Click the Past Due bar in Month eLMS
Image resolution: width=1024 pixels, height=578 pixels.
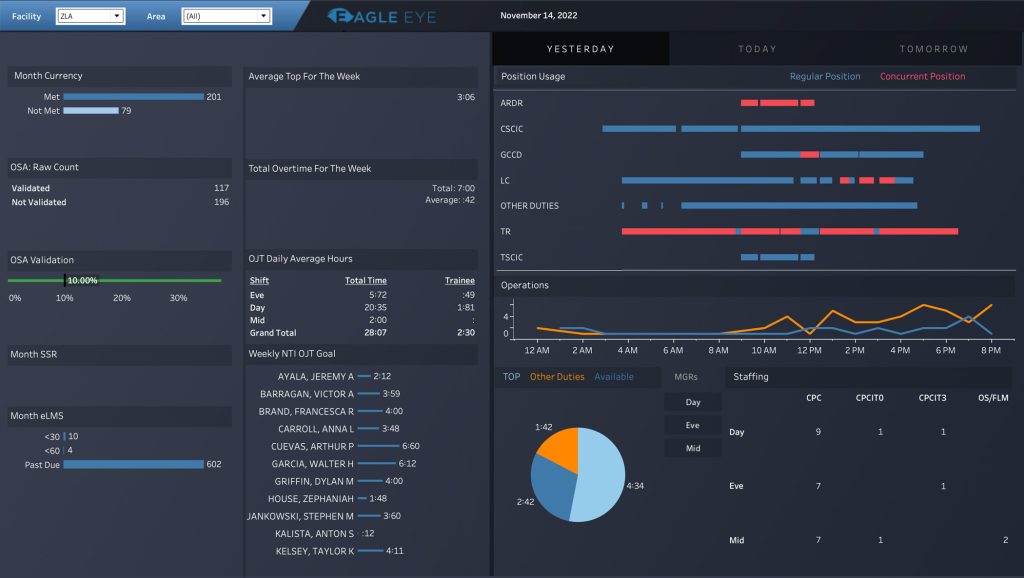point(133,464)
